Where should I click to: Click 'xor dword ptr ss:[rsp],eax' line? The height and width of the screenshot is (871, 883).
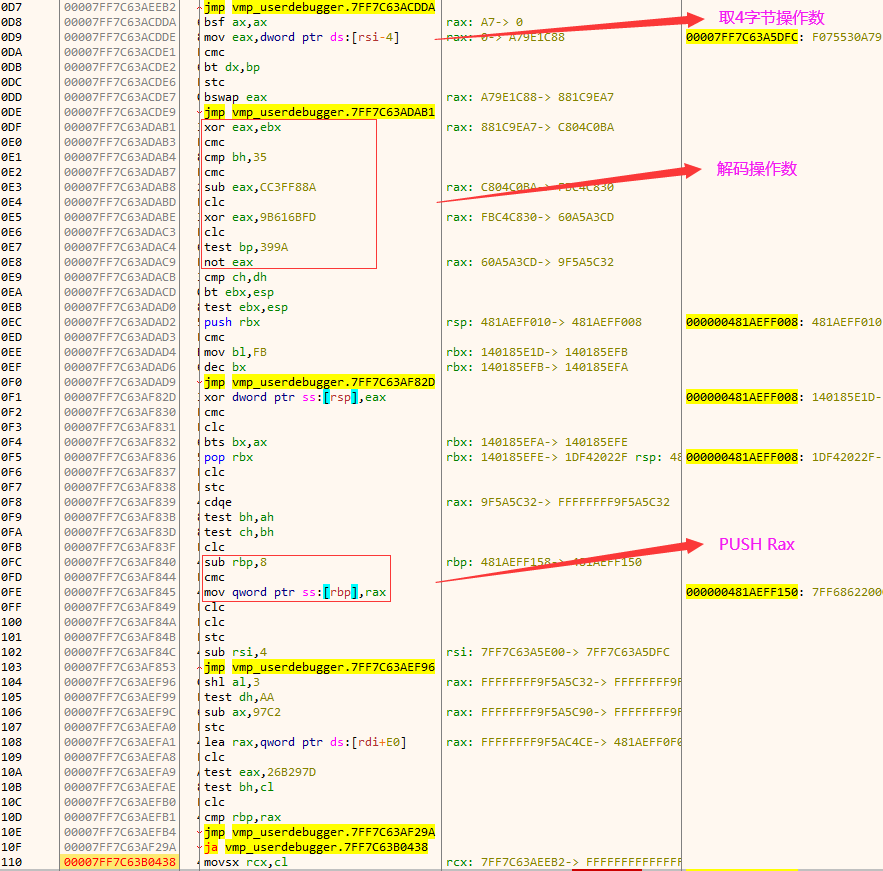(x=295, y=397)
